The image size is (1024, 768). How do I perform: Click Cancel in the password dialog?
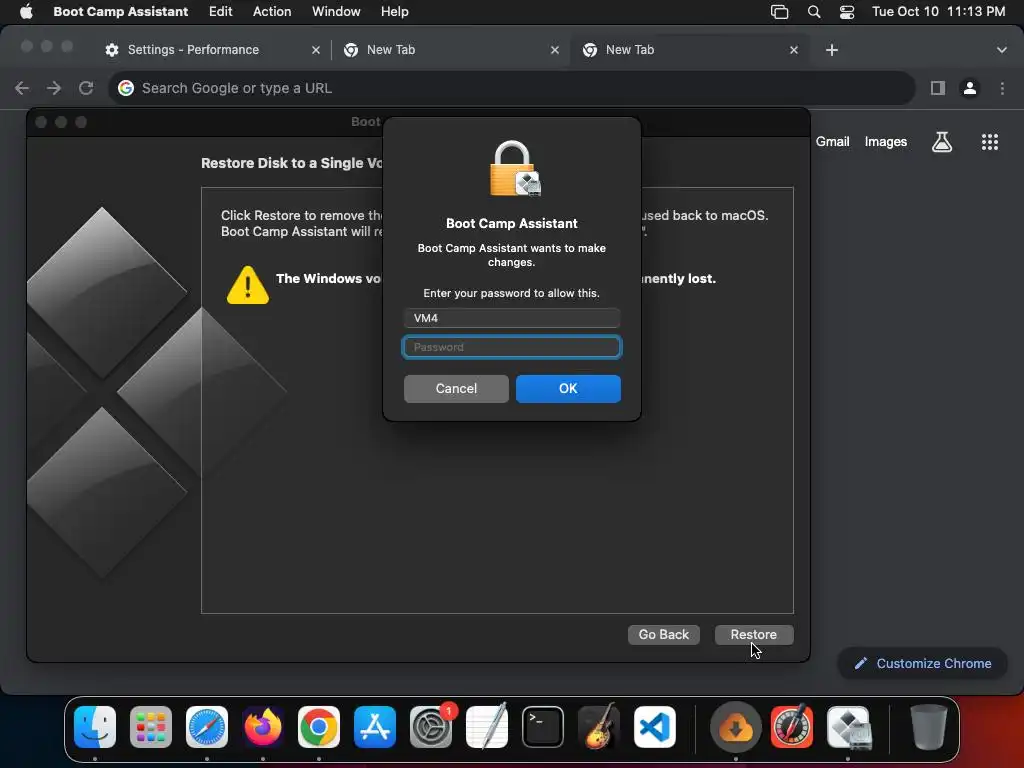(456, 389)
